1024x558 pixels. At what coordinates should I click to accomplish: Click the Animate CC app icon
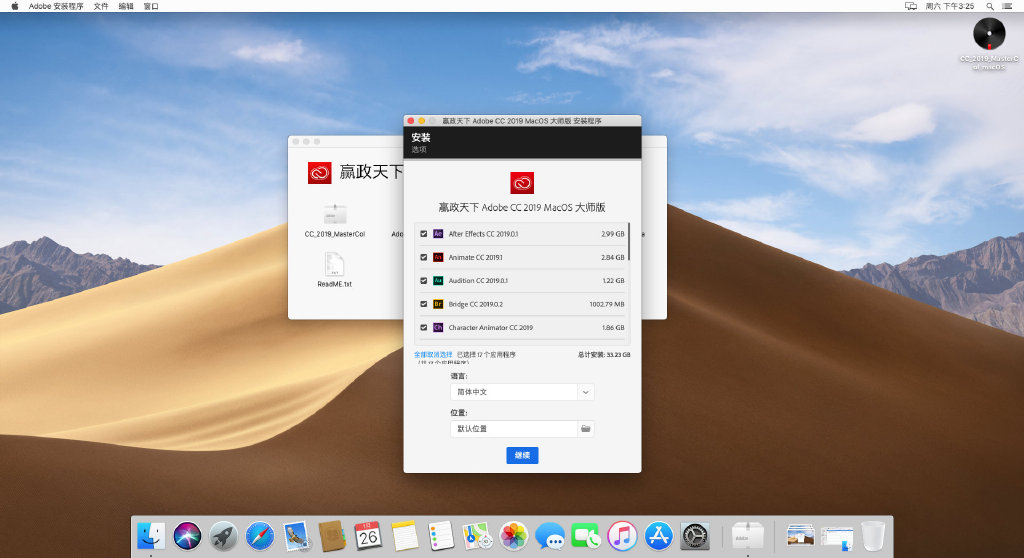pos(438,257)
